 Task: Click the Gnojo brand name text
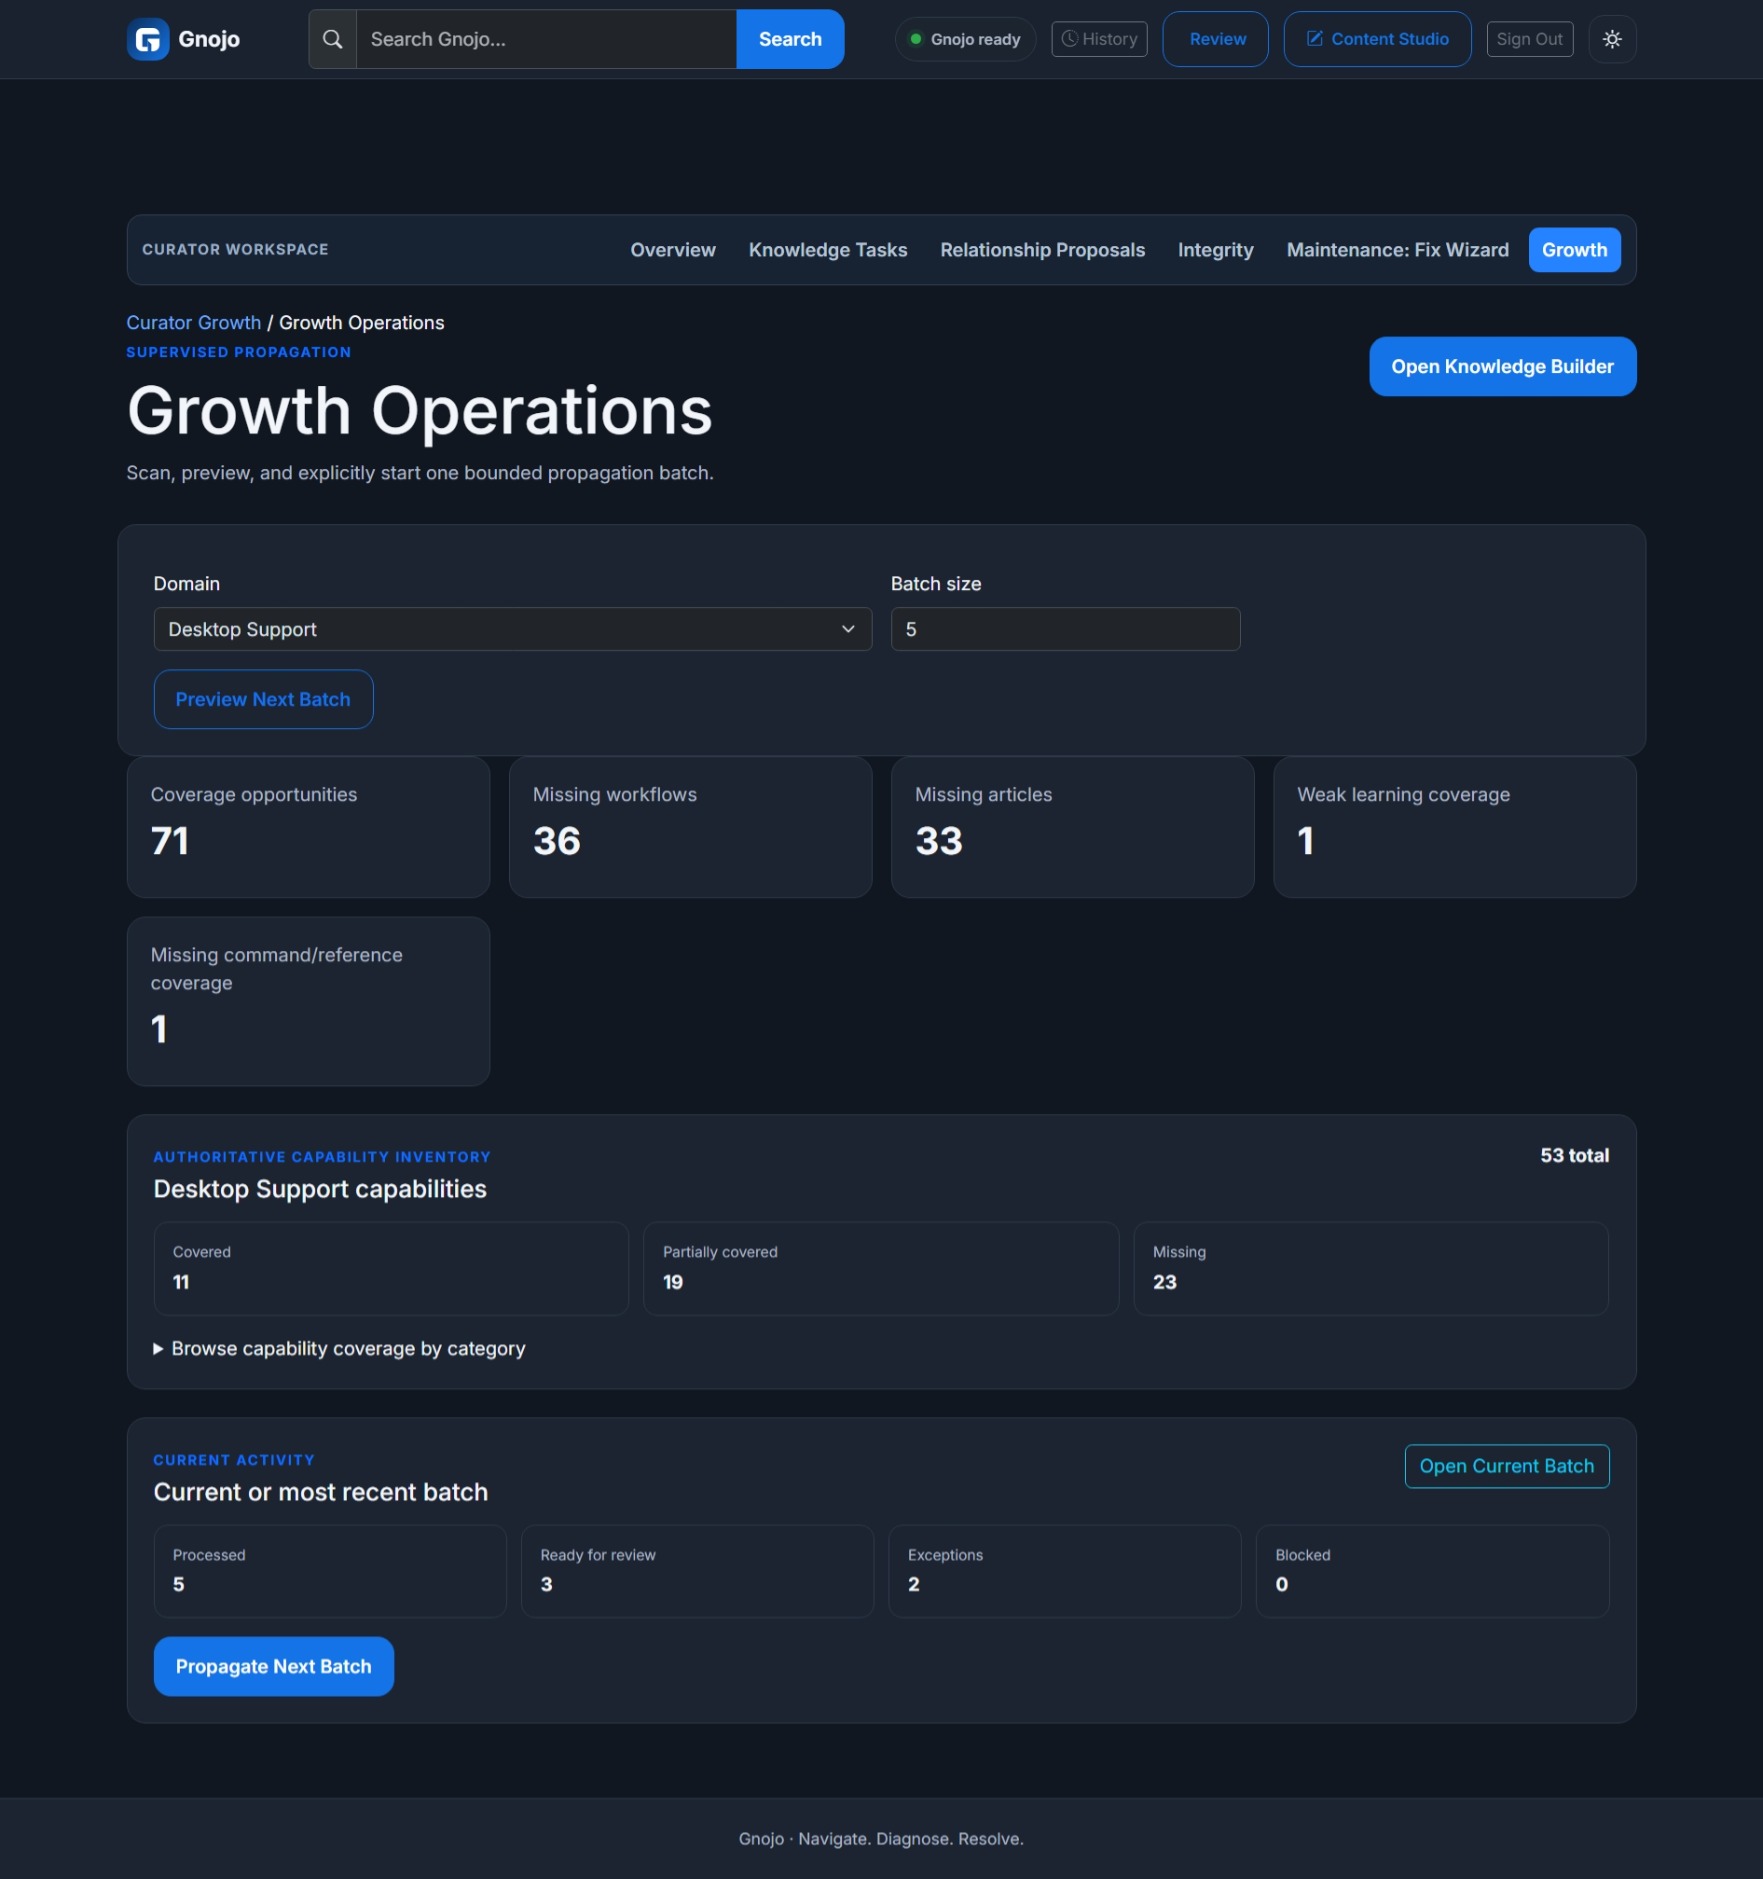click(x=209, y=39)
